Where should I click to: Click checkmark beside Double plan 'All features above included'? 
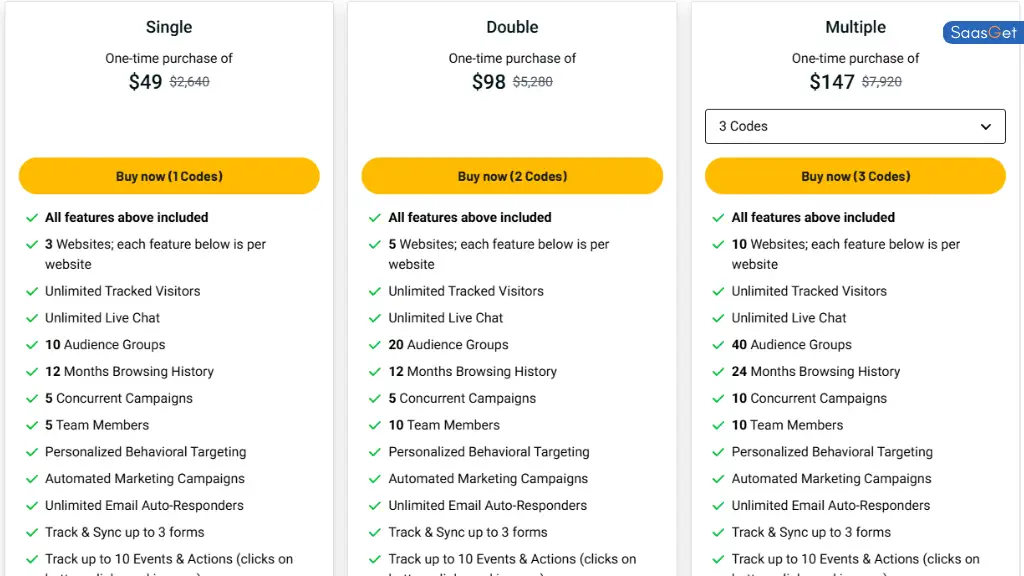point(375,217)
